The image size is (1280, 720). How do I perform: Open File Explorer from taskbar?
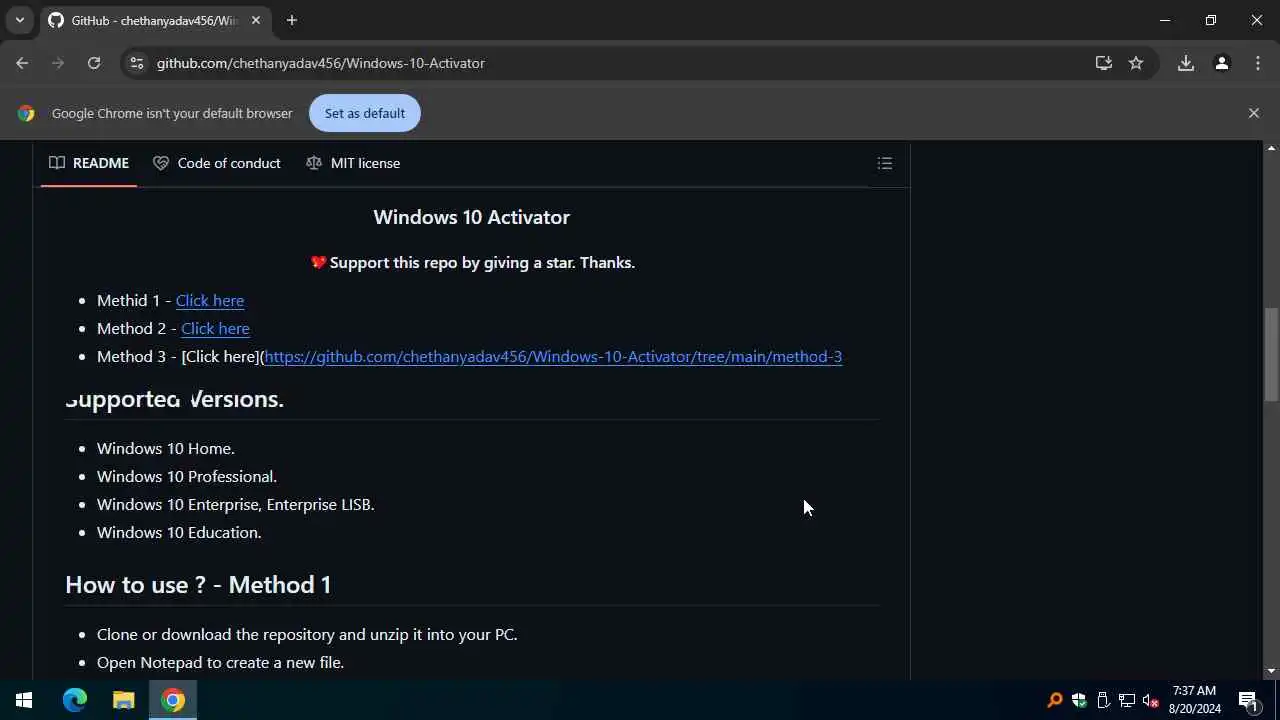[x=123, y=700]
